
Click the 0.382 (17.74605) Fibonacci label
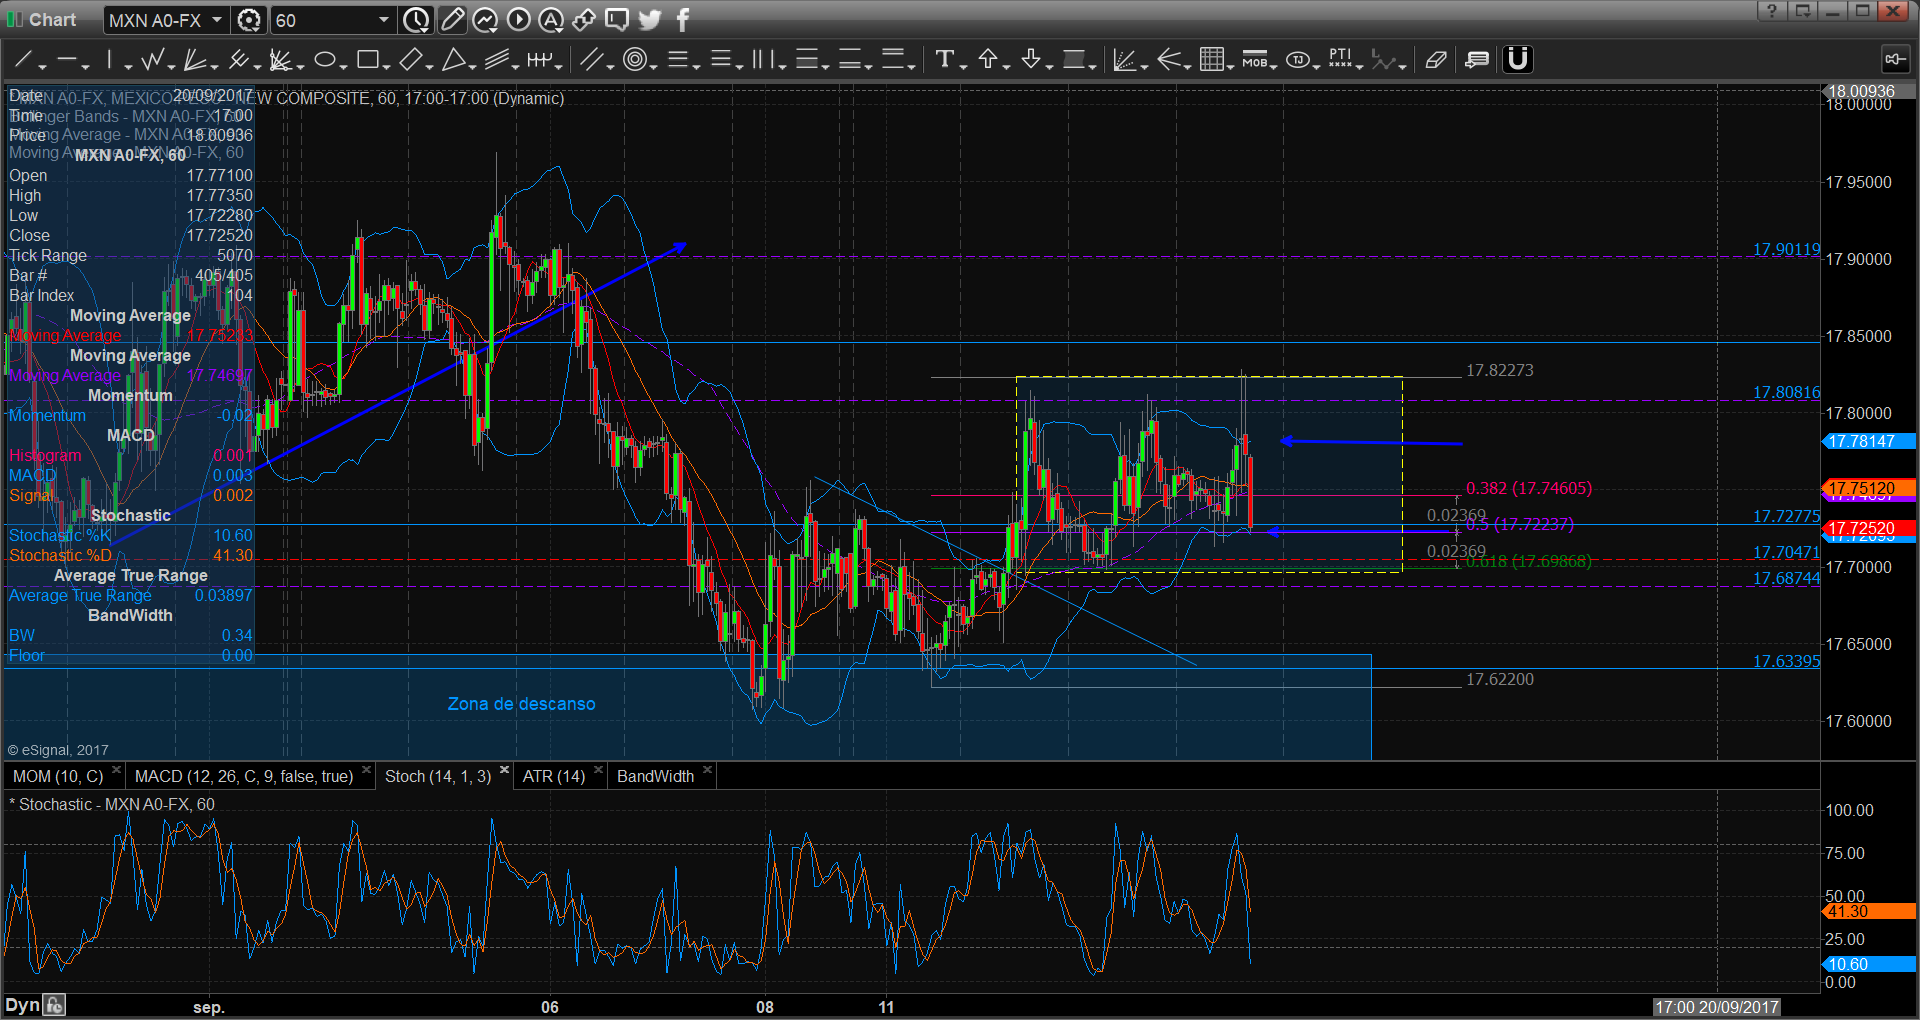(x=1529, y=488)
